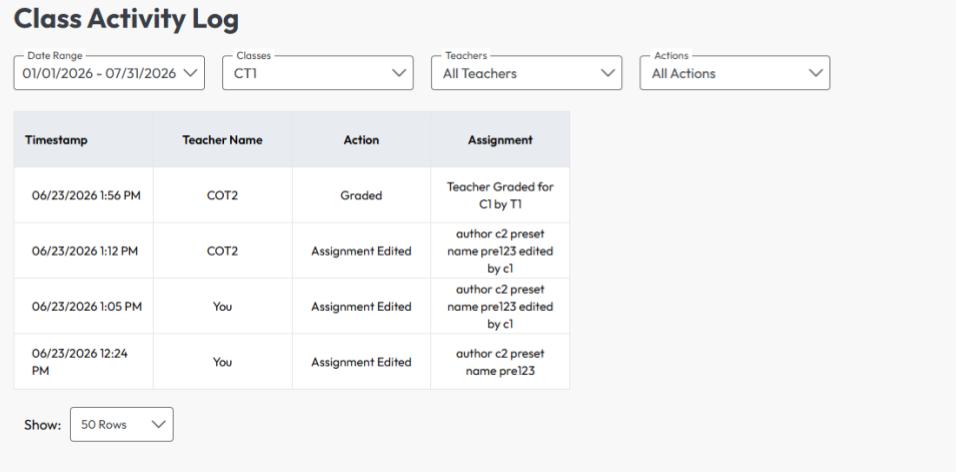Click the Teacher Name column header
This screenshot has width=973, height=472.
click(222, 140)
